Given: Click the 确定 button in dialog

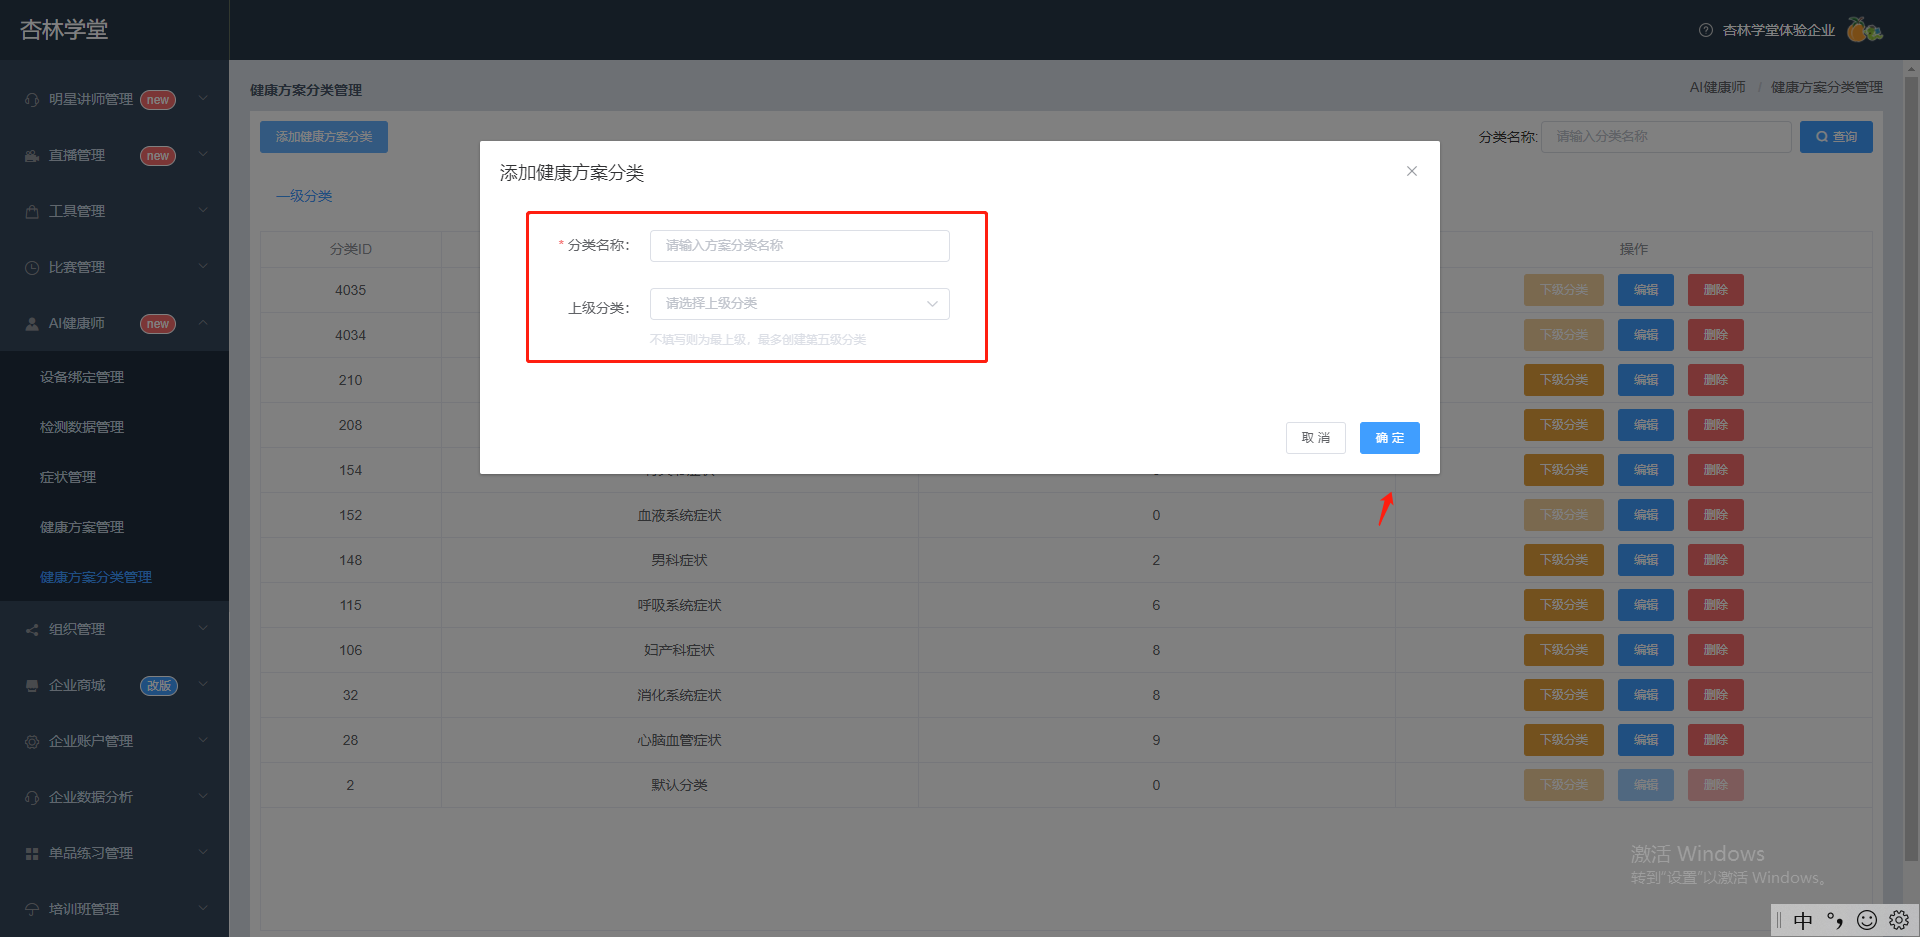Looking at the screenshot, I should [1390, 438].
